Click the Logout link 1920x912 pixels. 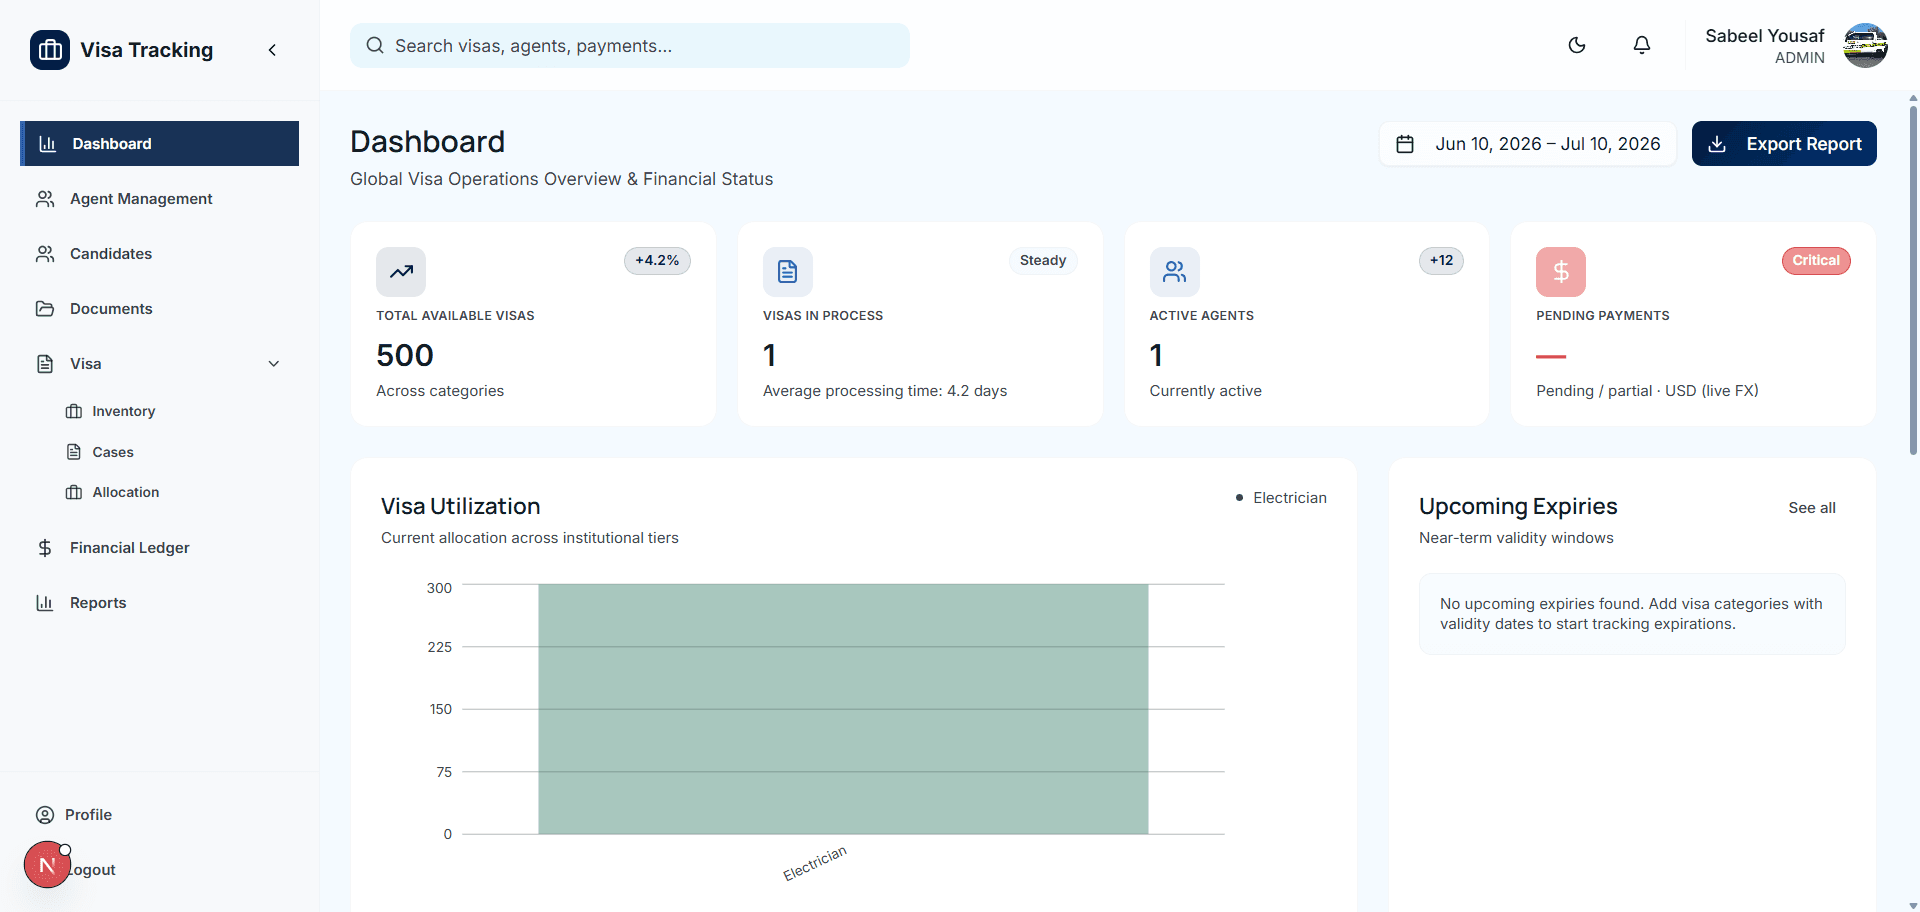pos(93,870)
